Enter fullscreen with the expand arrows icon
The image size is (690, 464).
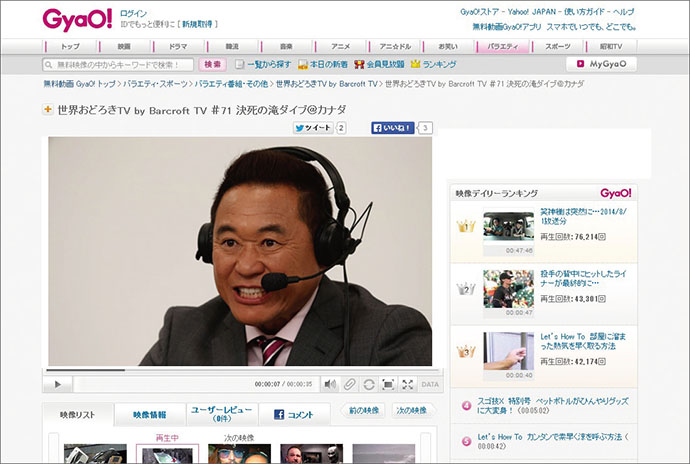(x=407, y=384)
